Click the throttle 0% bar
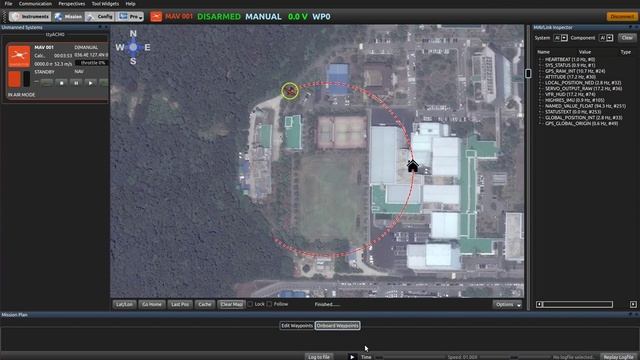640x360 pixels. click(x=92, y=63)
